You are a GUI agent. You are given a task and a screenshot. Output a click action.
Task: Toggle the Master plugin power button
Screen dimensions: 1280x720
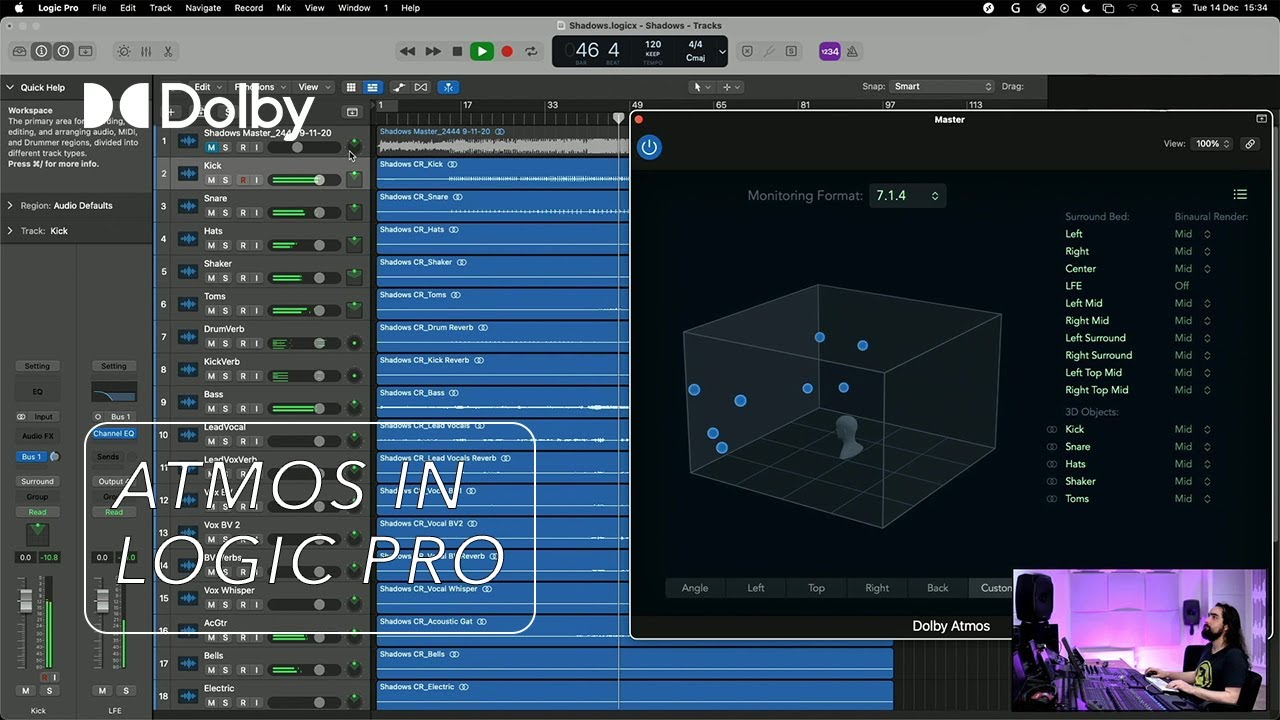649,147
